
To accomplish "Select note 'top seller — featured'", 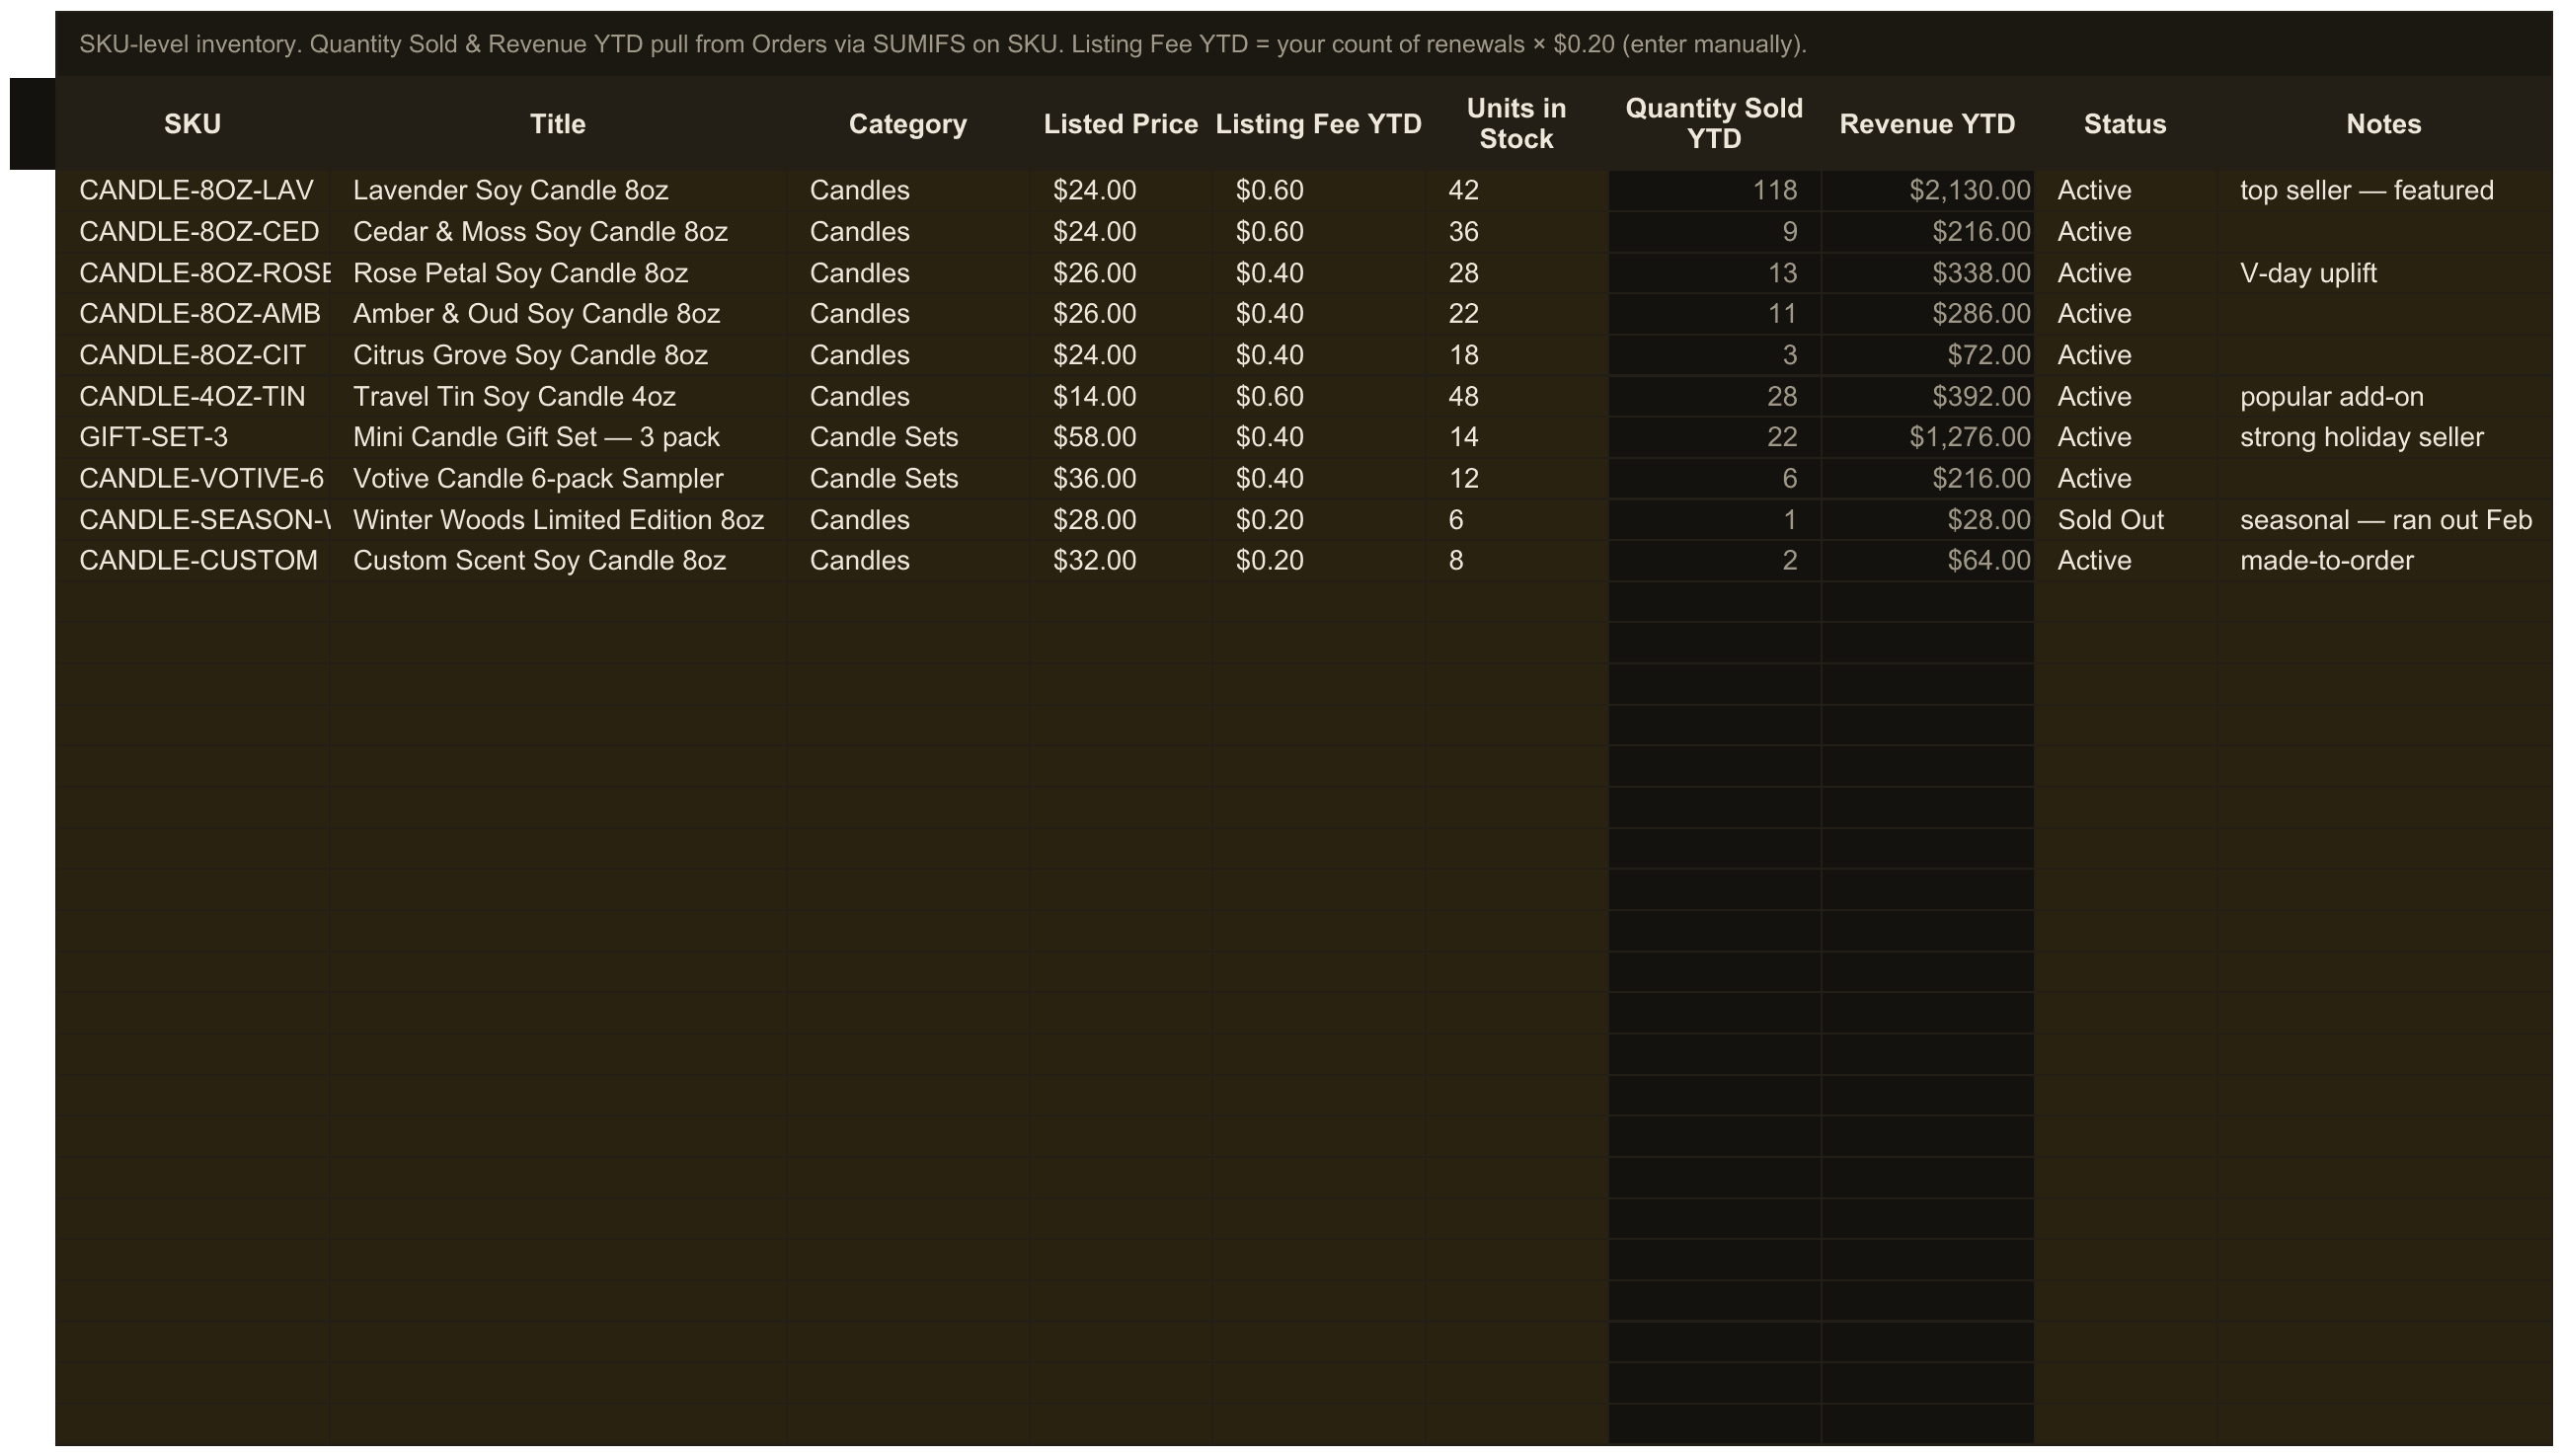I will coord(2384,190).
